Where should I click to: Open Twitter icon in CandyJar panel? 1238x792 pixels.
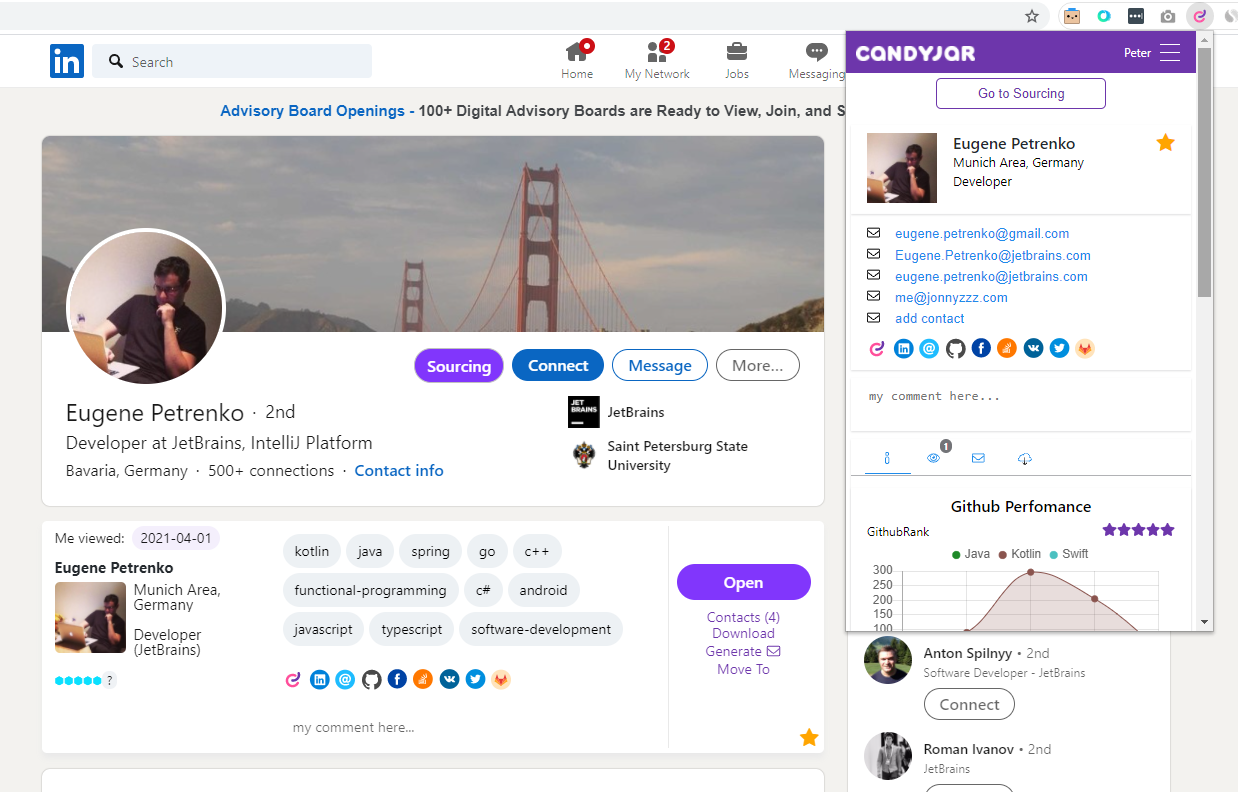click(1059, 348)
